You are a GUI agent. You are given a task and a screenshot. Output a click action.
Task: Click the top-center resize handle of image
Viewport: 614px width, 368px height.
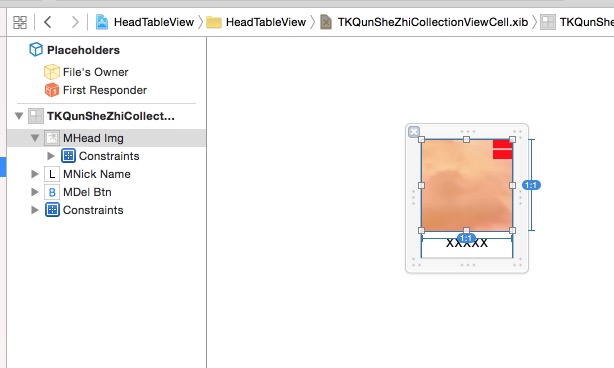click(466, 139)
